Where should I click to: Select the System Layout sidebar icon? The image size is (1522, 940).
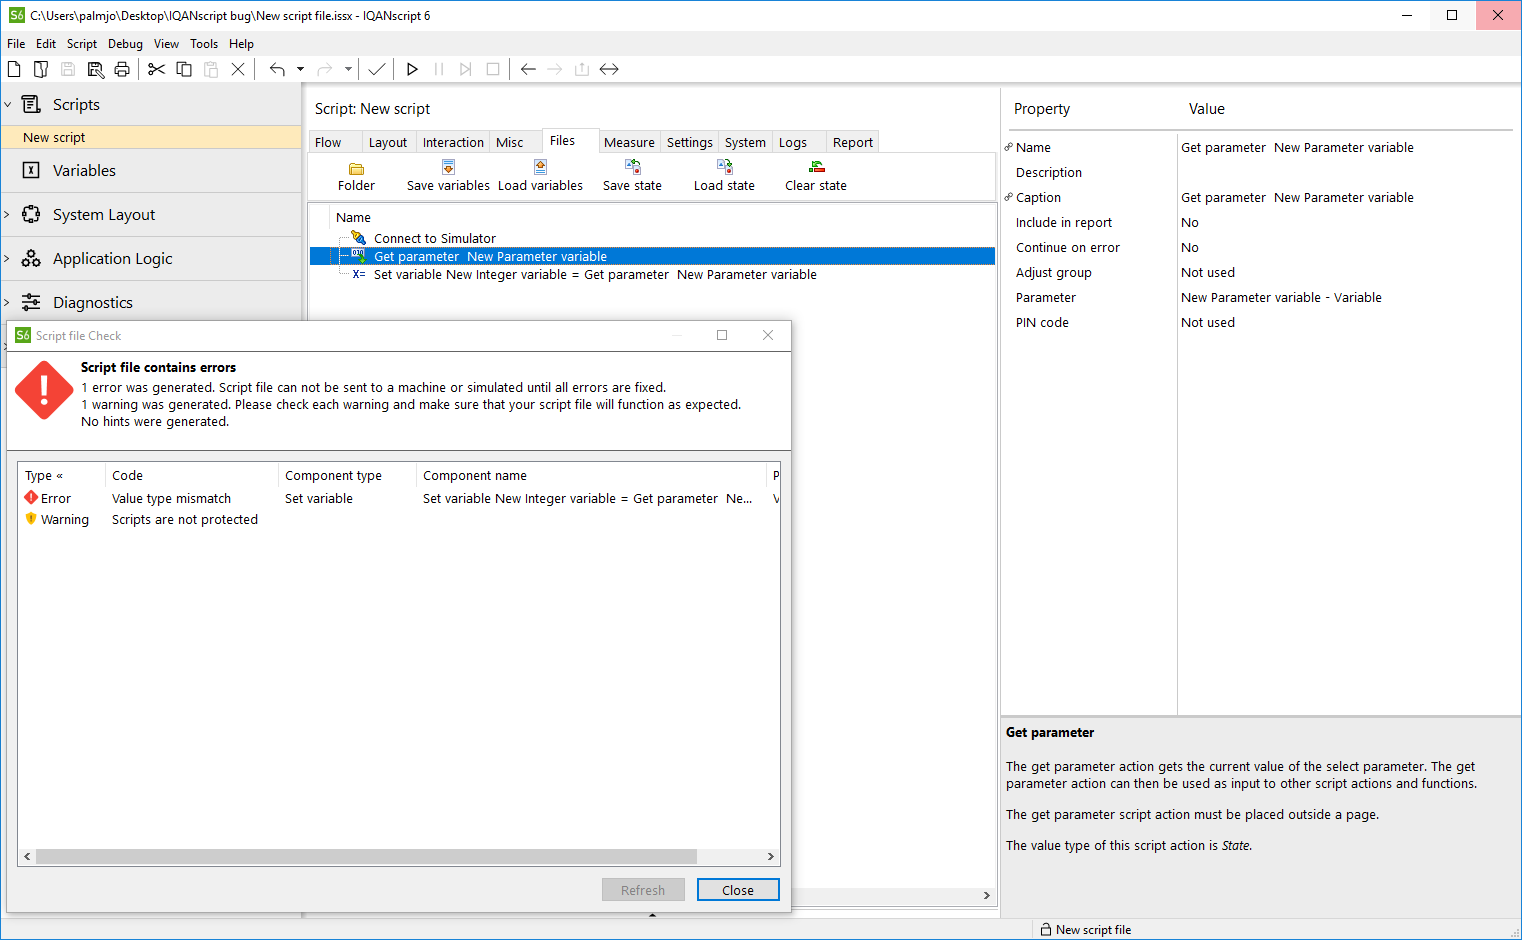click(32, 214)
